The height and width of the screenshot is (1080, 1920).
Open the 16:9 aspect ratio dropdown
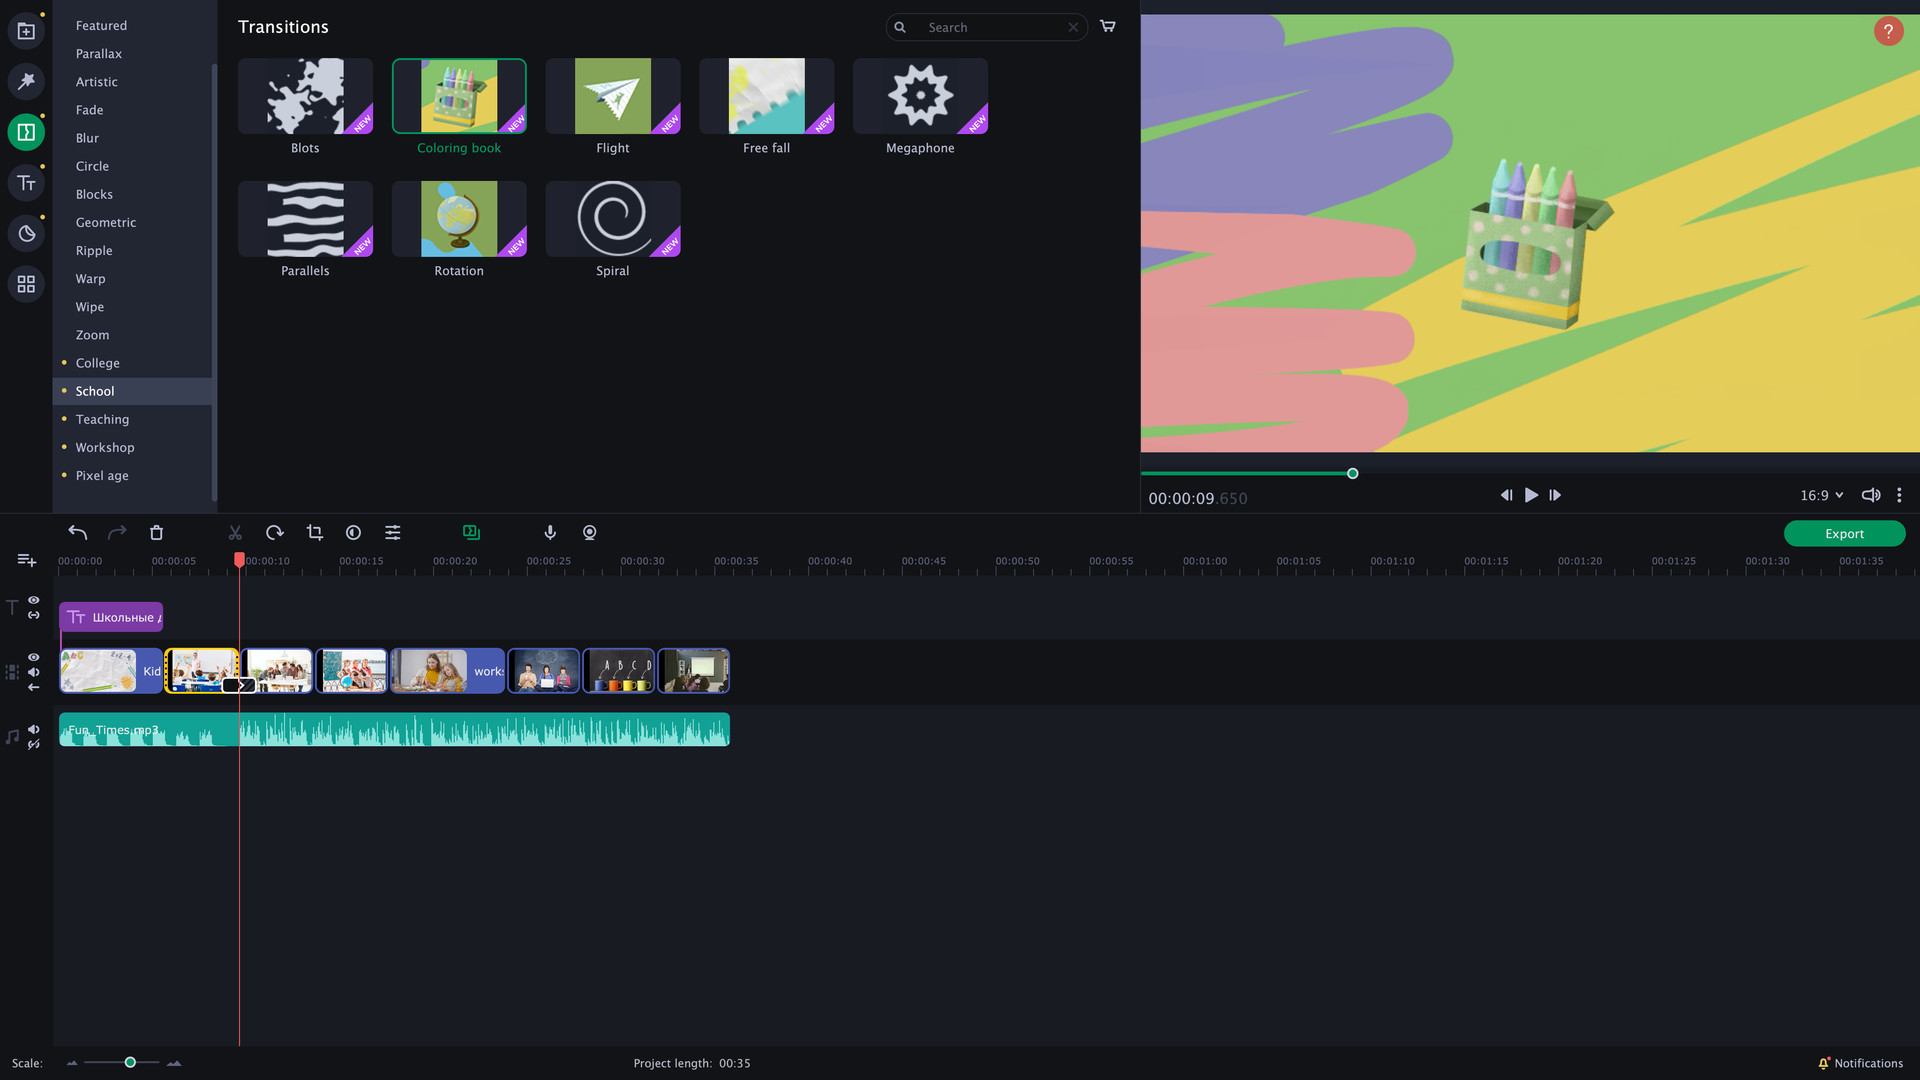(x=1821, y=494)
